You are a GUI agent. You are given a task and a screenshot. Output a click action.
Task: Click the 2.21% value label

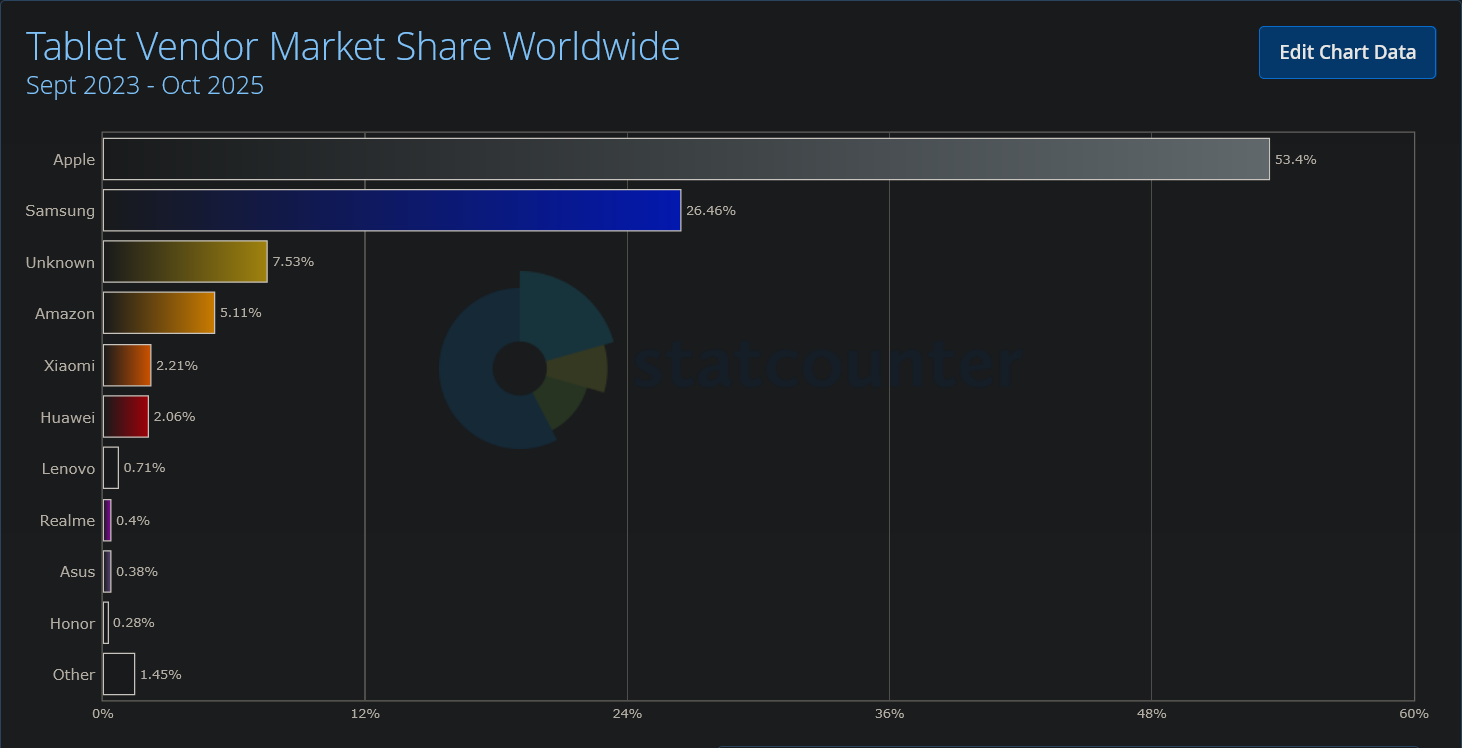pos(177,366)
